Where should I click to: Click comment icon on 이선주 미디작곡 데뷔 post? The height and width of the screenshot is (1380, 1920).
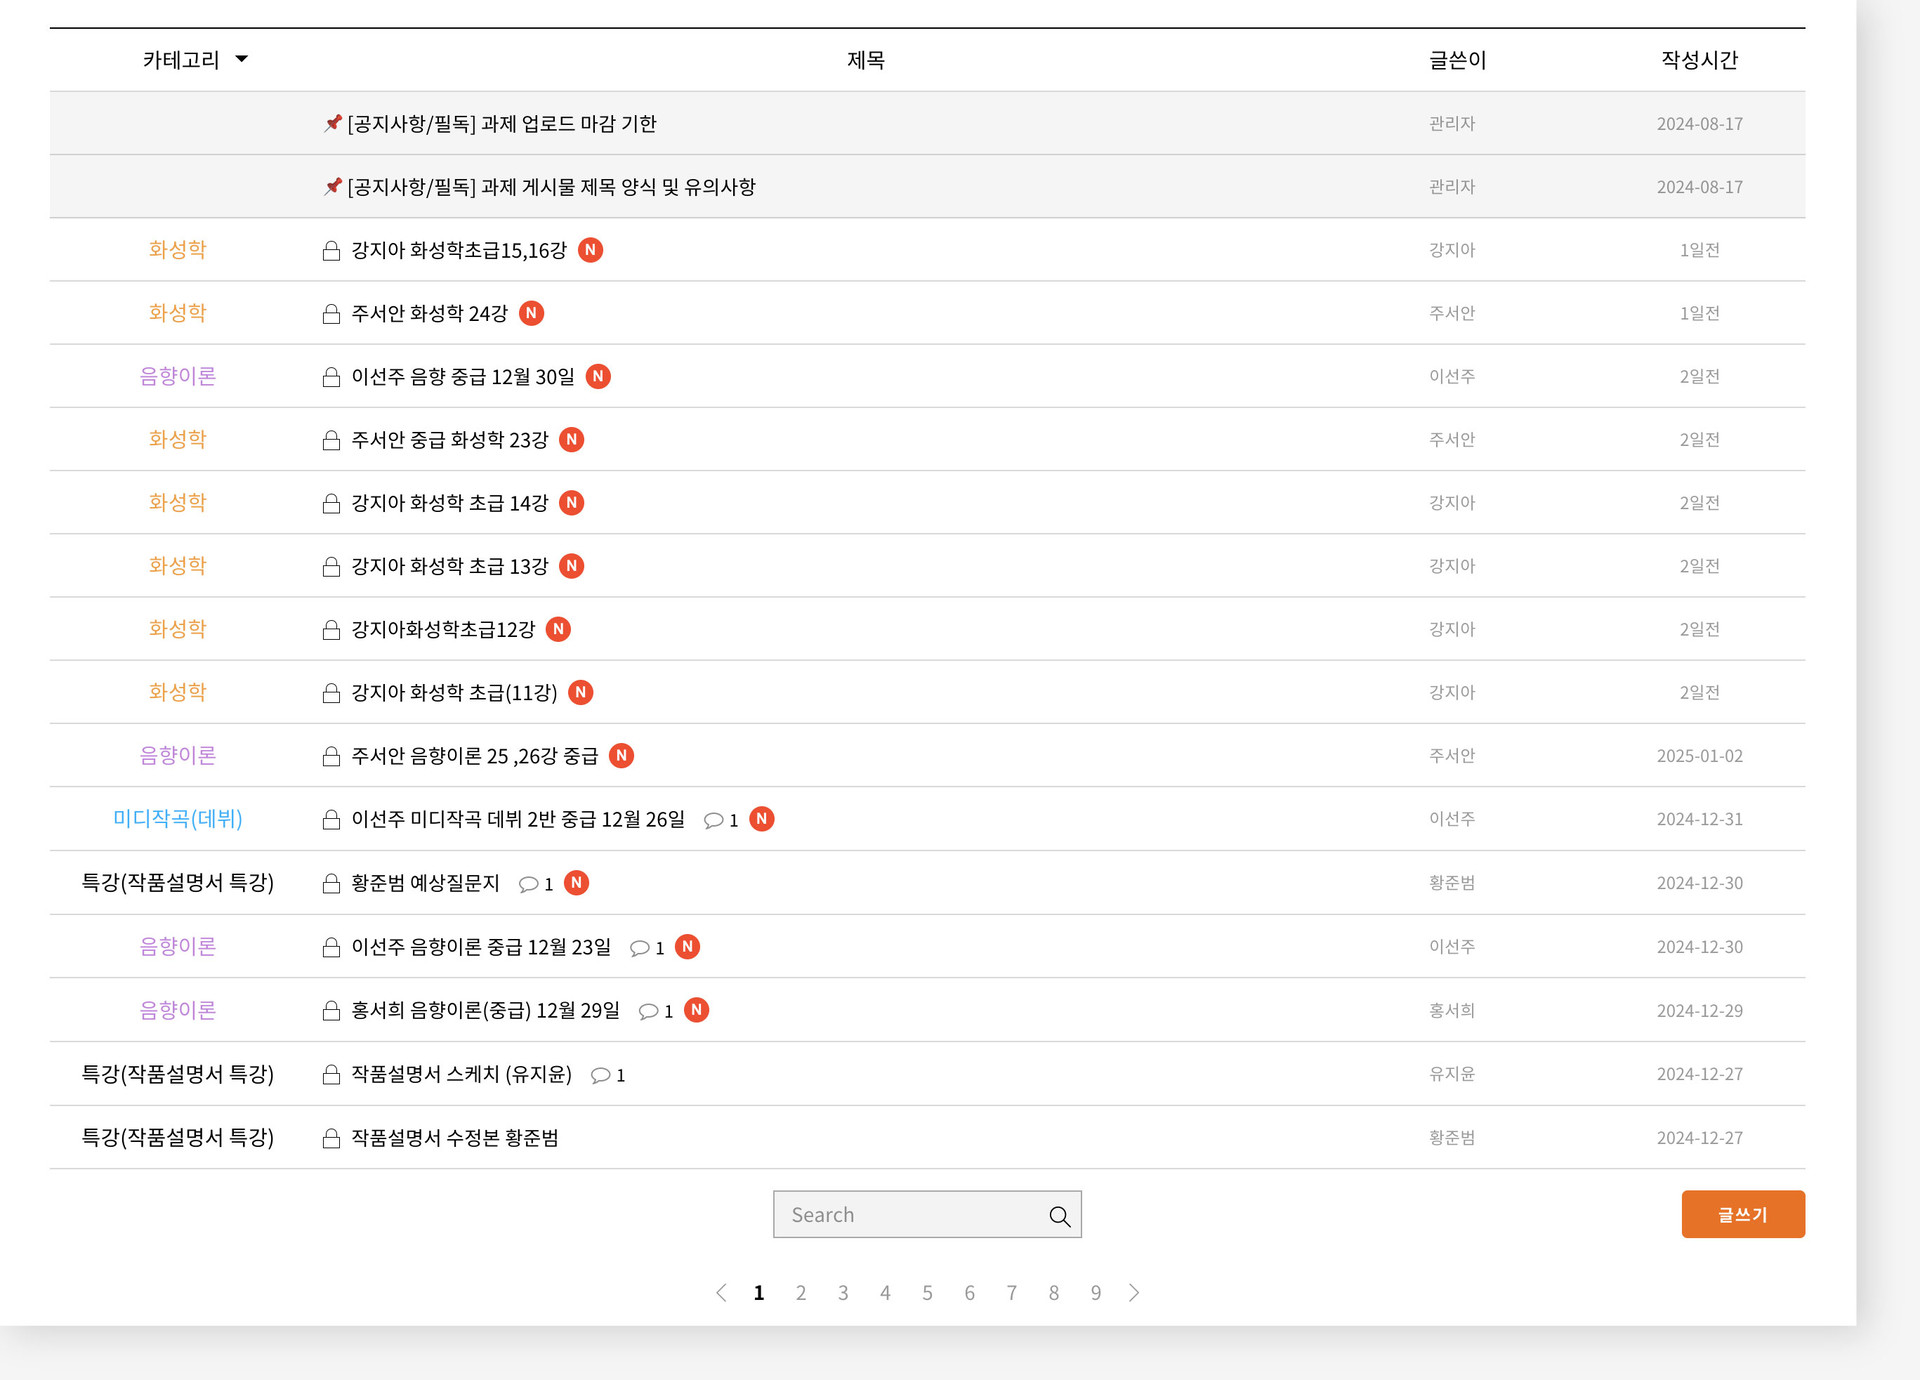713,821
